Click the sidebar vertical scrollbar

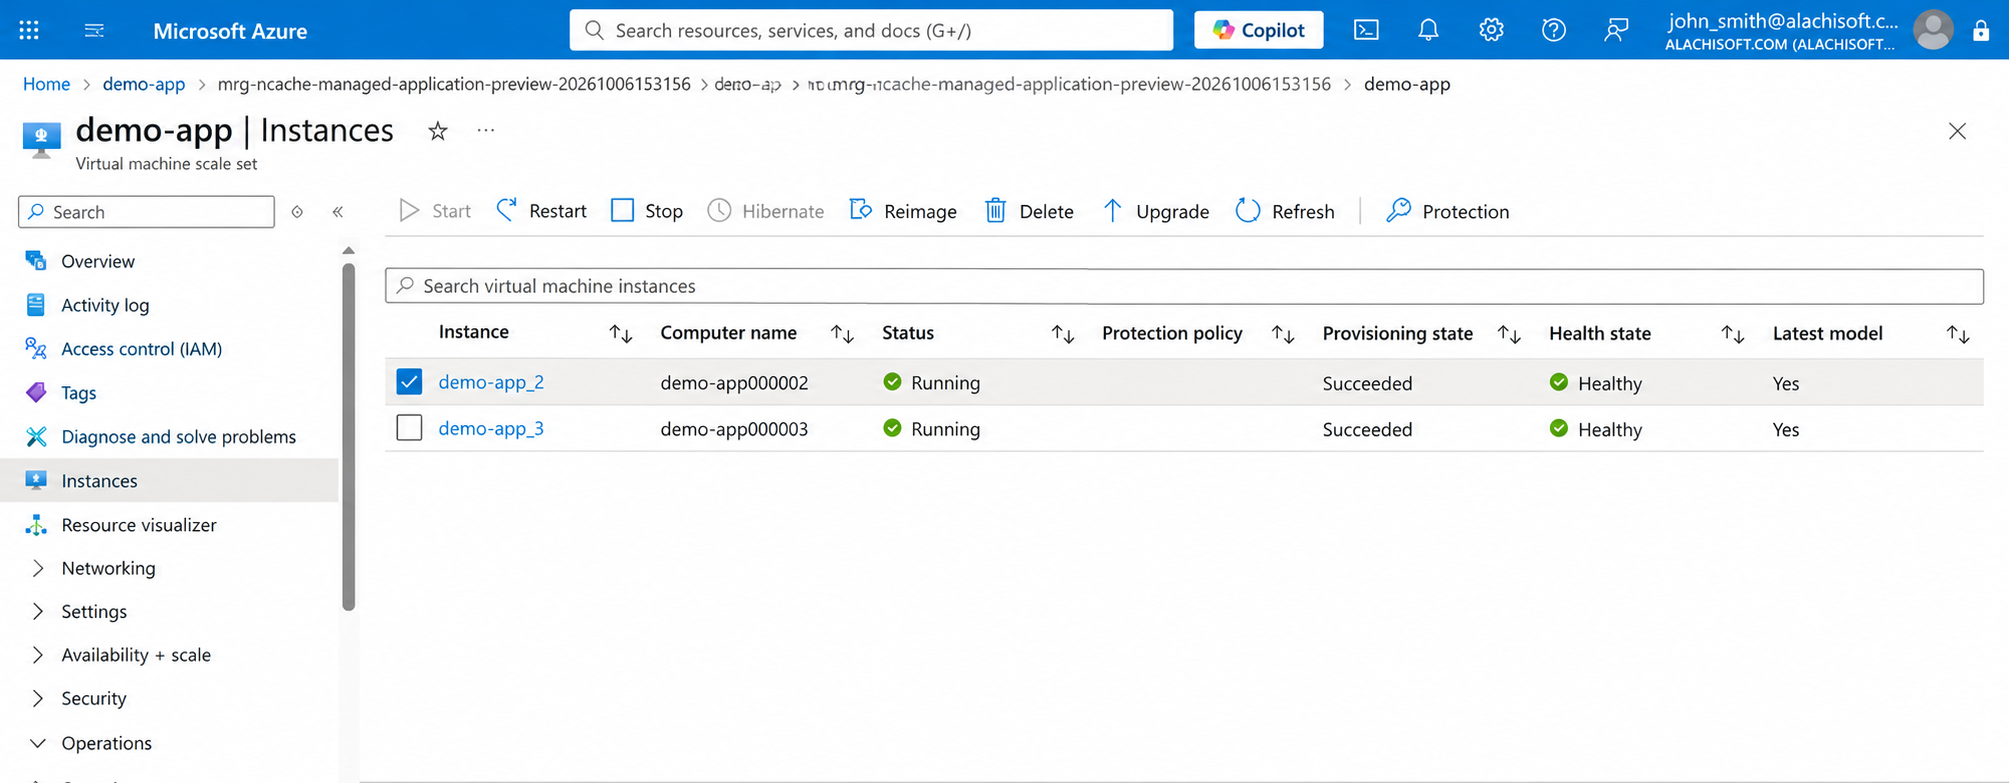tap(348, 435)
